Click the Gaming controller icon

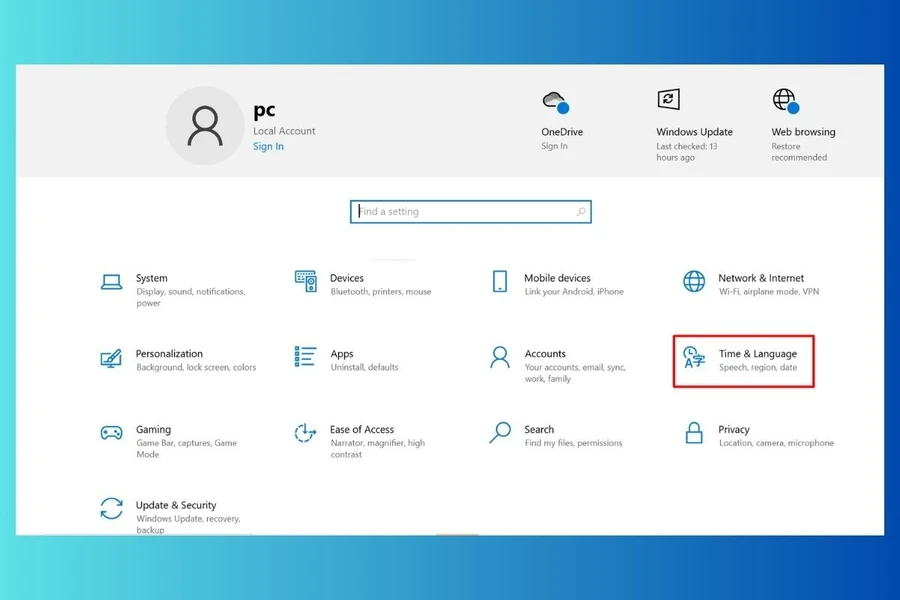pos(111,432)
